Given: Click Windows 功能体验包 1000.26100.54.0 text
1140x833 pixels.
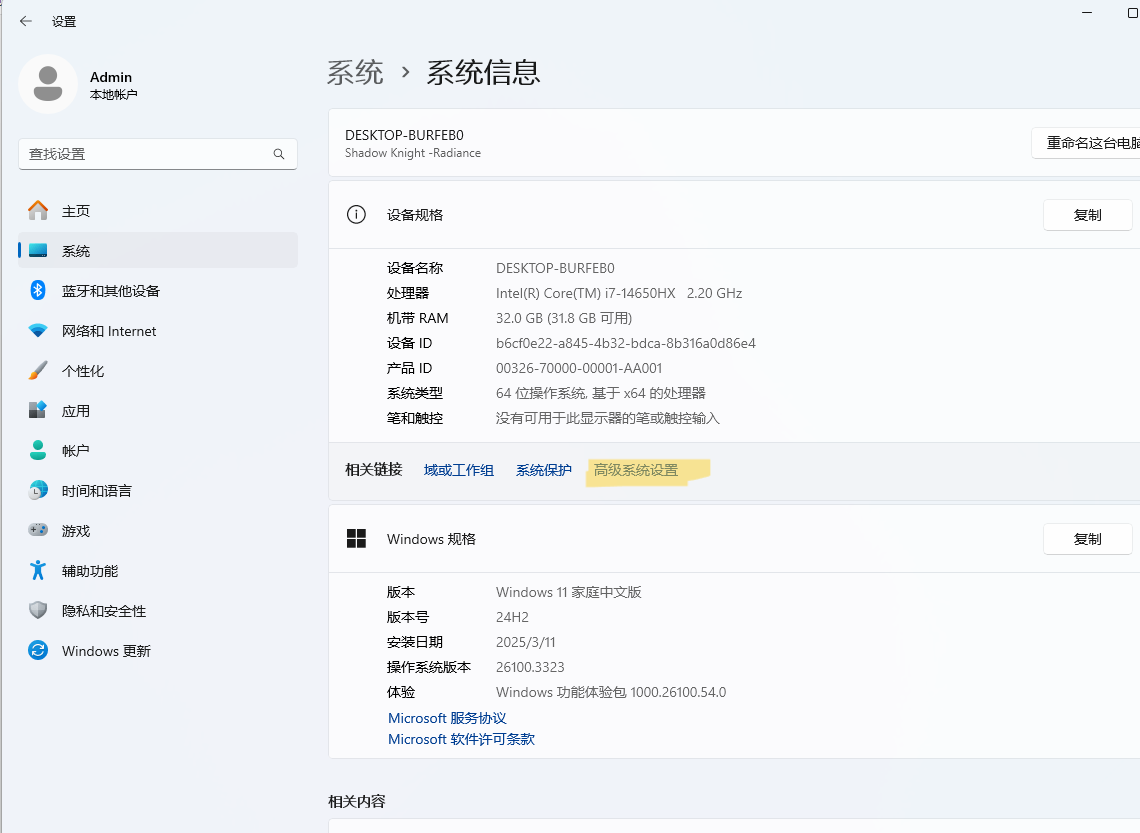Looking at the screenshot, I should coord(611,693).
